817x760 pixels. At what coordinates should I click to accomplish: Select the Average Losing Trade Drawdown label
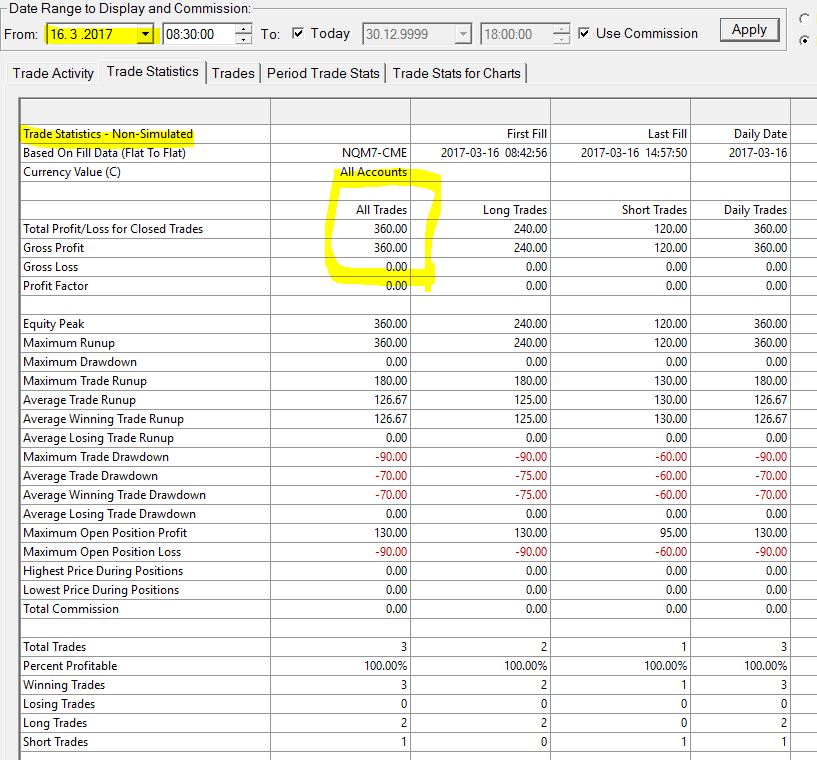coord(109,514)
